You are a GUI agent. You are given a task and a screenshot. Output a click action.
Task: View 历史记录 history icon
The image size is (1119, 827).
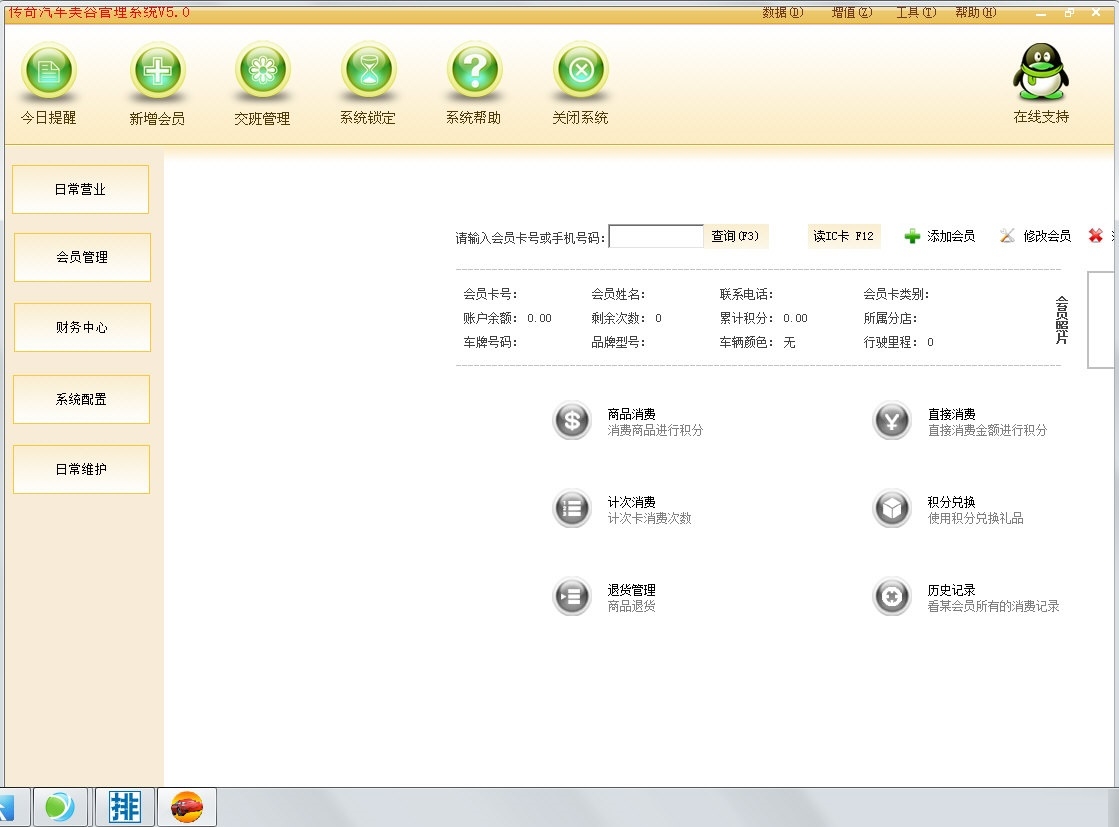tap(891, 597)
